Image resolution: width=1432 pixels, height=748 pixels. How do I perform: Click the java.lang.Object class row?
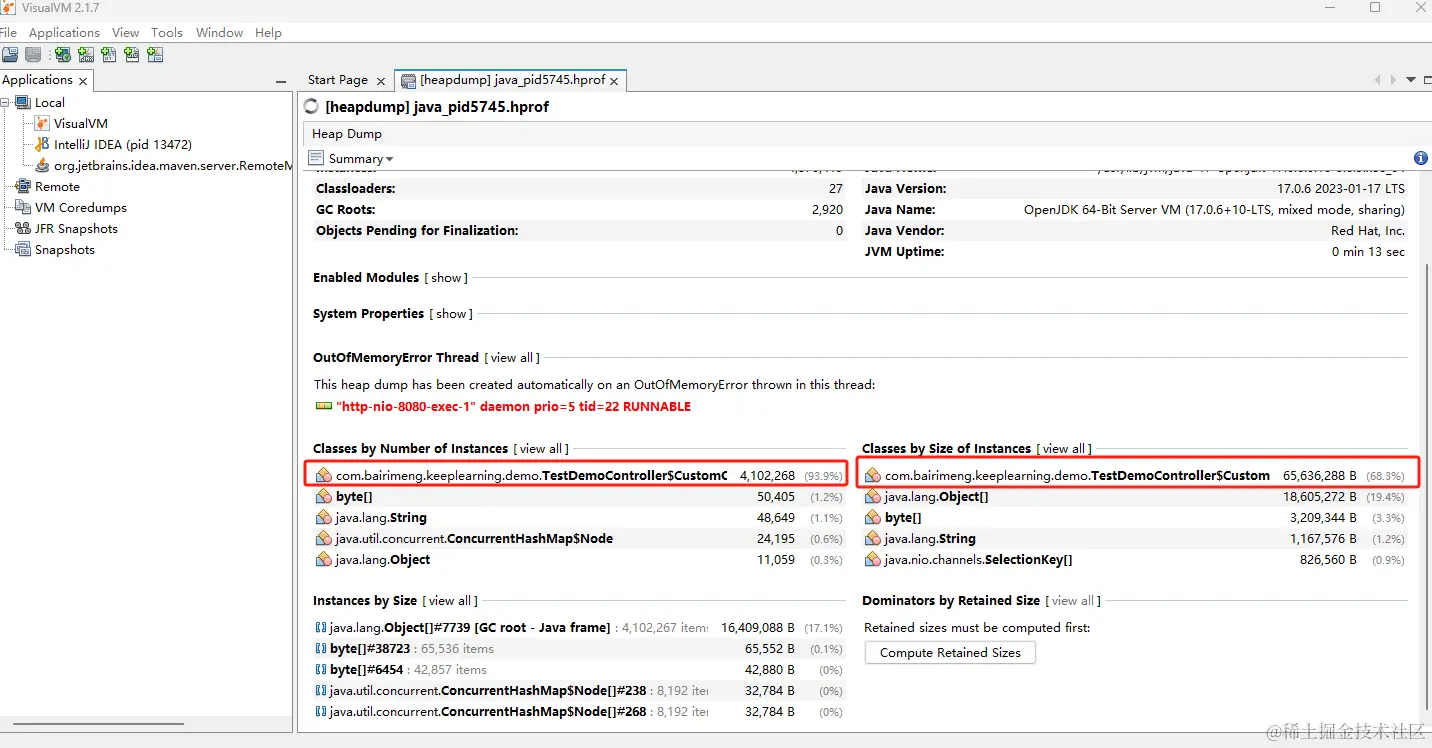(579, 560)
